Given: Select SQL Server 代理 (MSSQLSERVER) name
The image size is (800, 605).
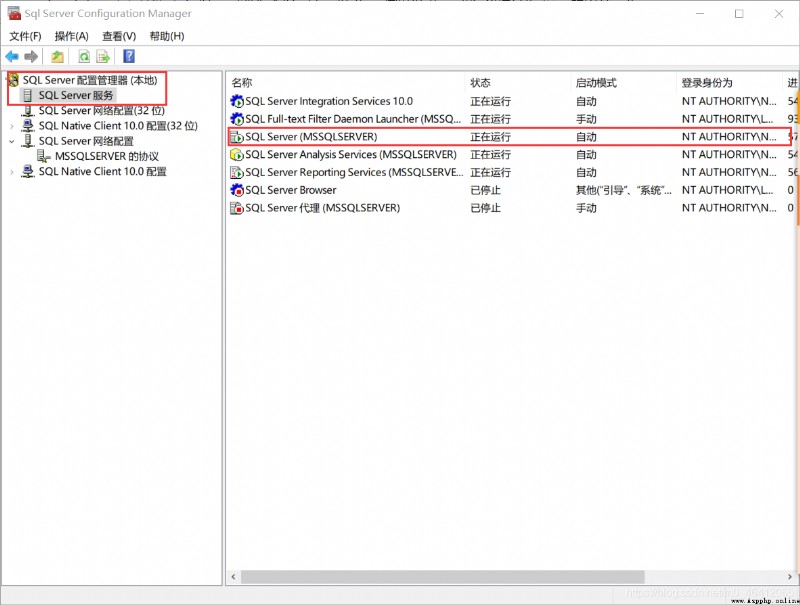Looking at the screenshot, I should (x=322, y=208).
